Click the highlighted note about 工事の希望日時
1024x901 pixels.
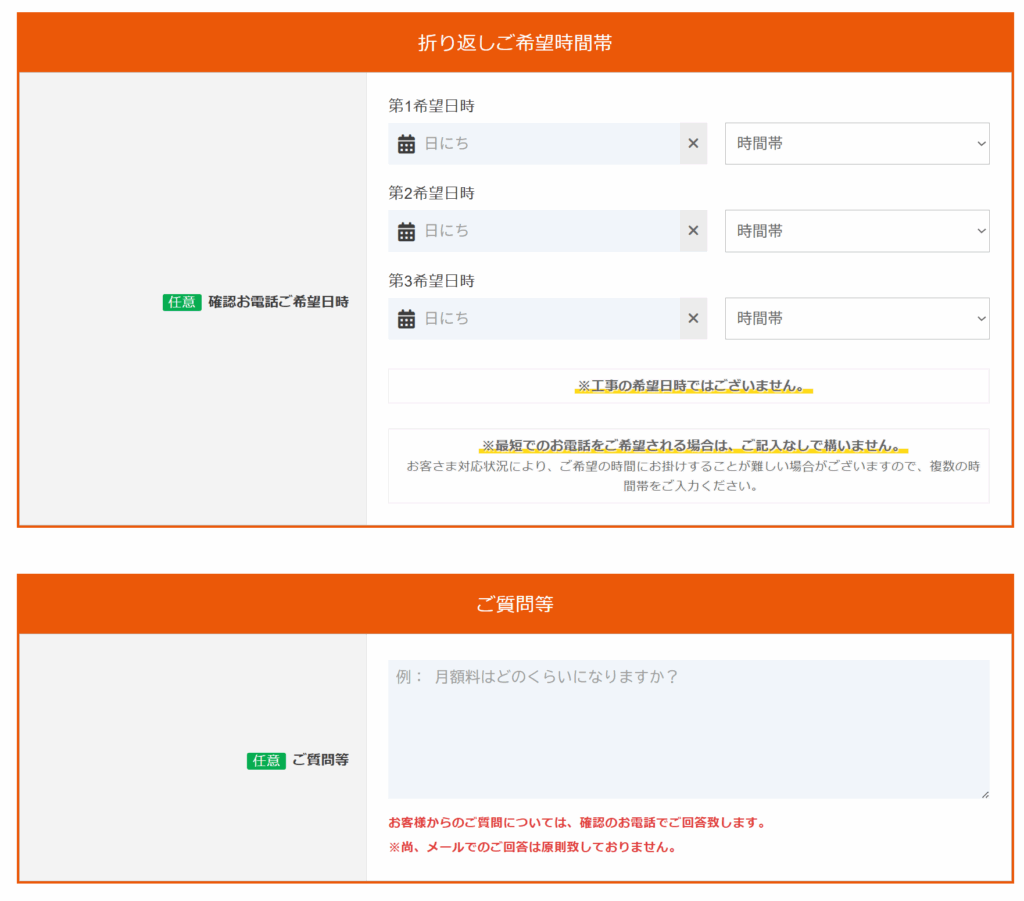(x=688, y=385)
